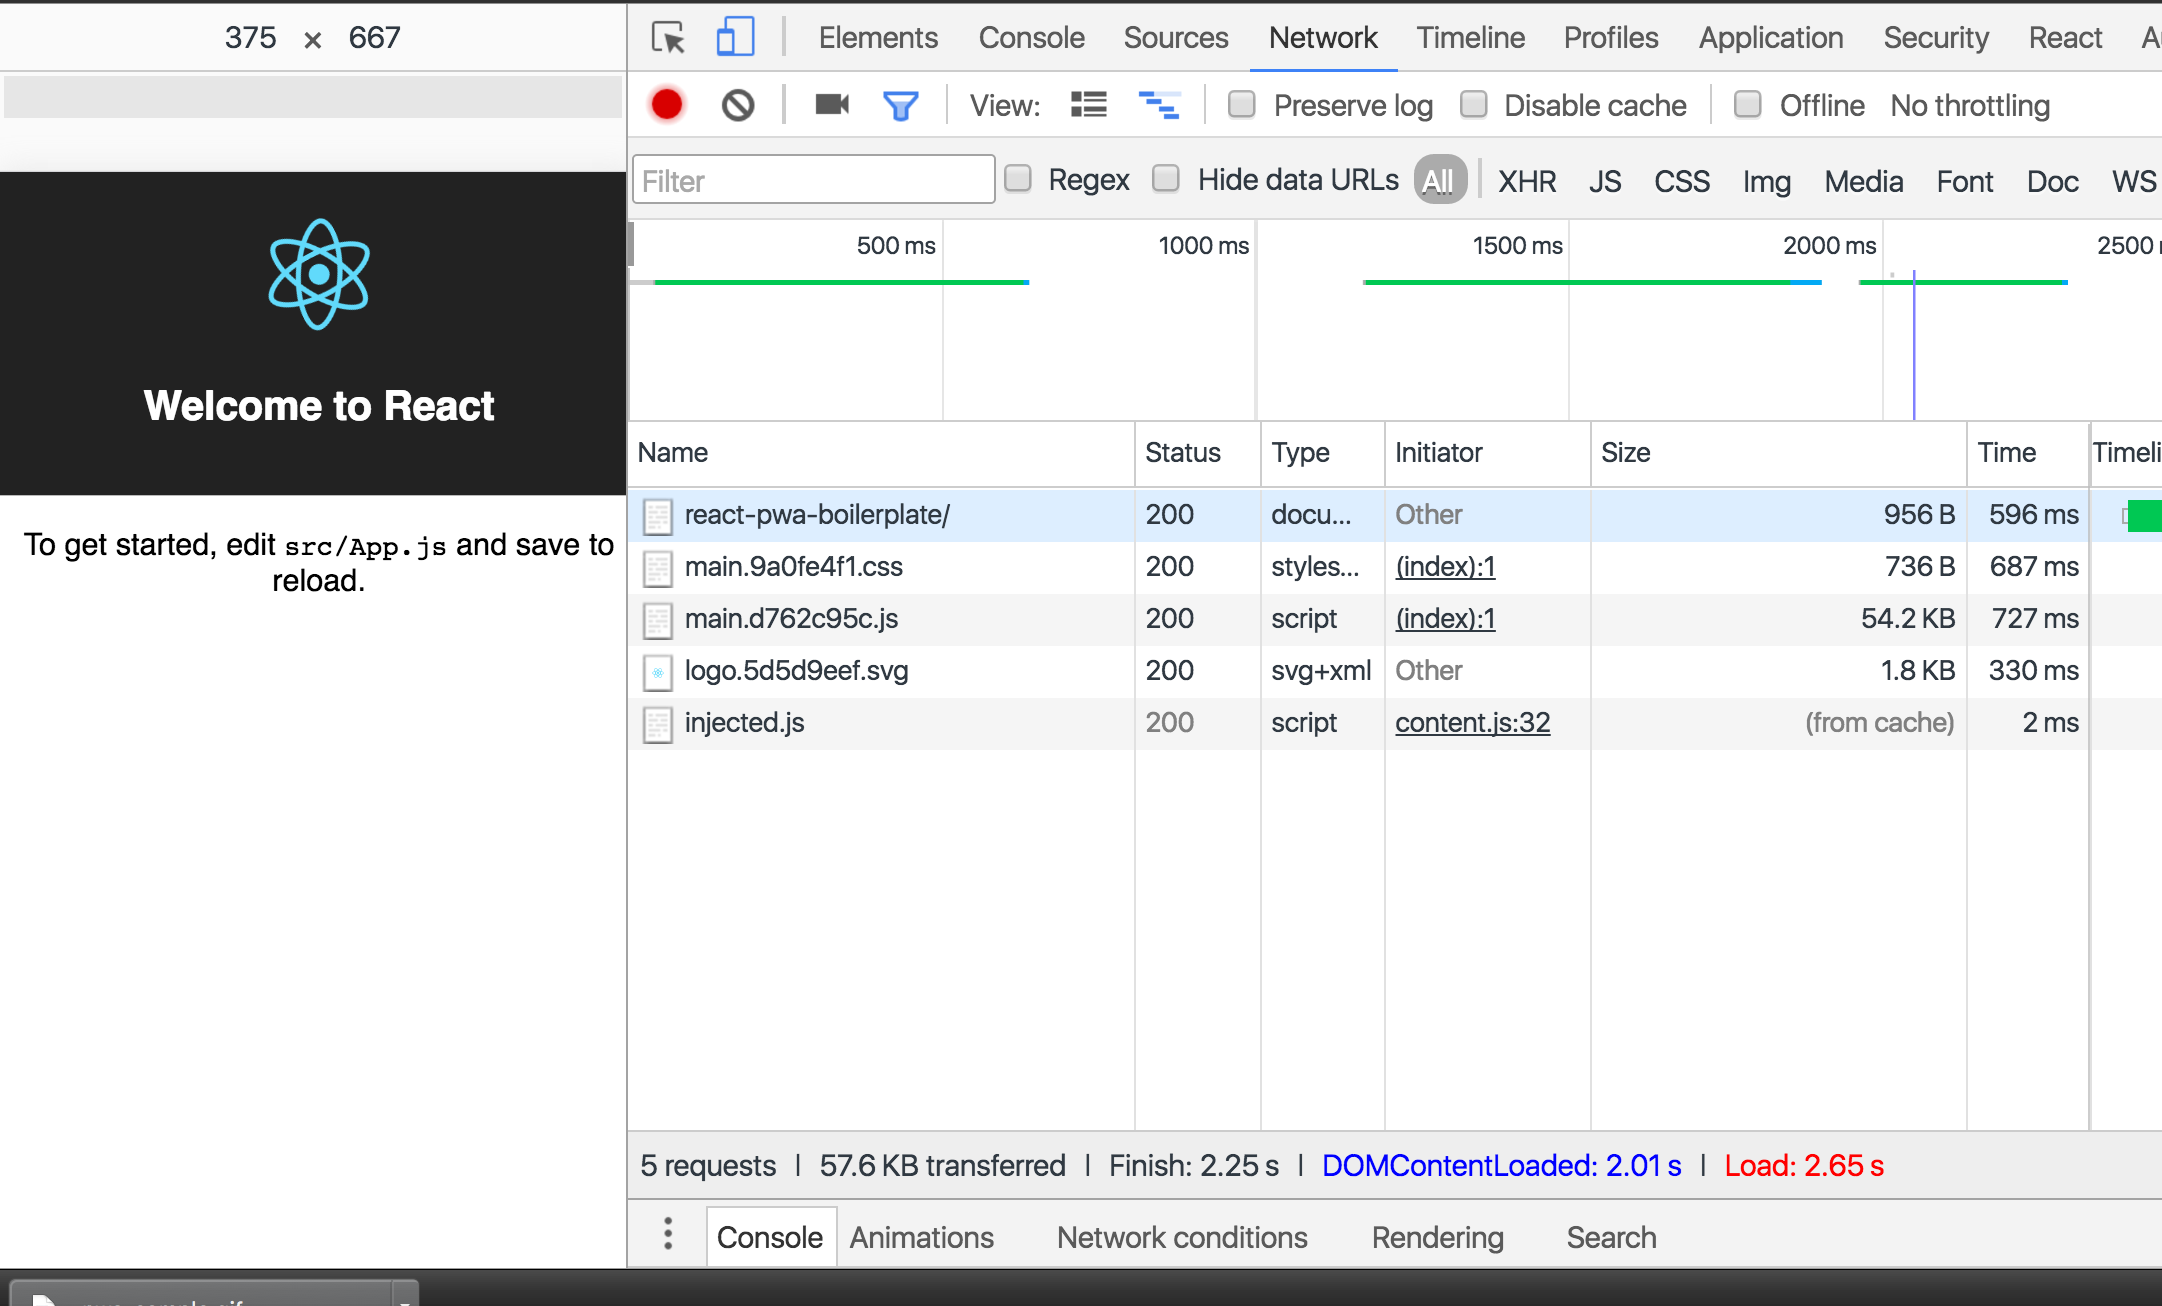This screenshot has height=1306, width=2162.
Task: Open the Timeline tab
Action: tap(1471, 38)
